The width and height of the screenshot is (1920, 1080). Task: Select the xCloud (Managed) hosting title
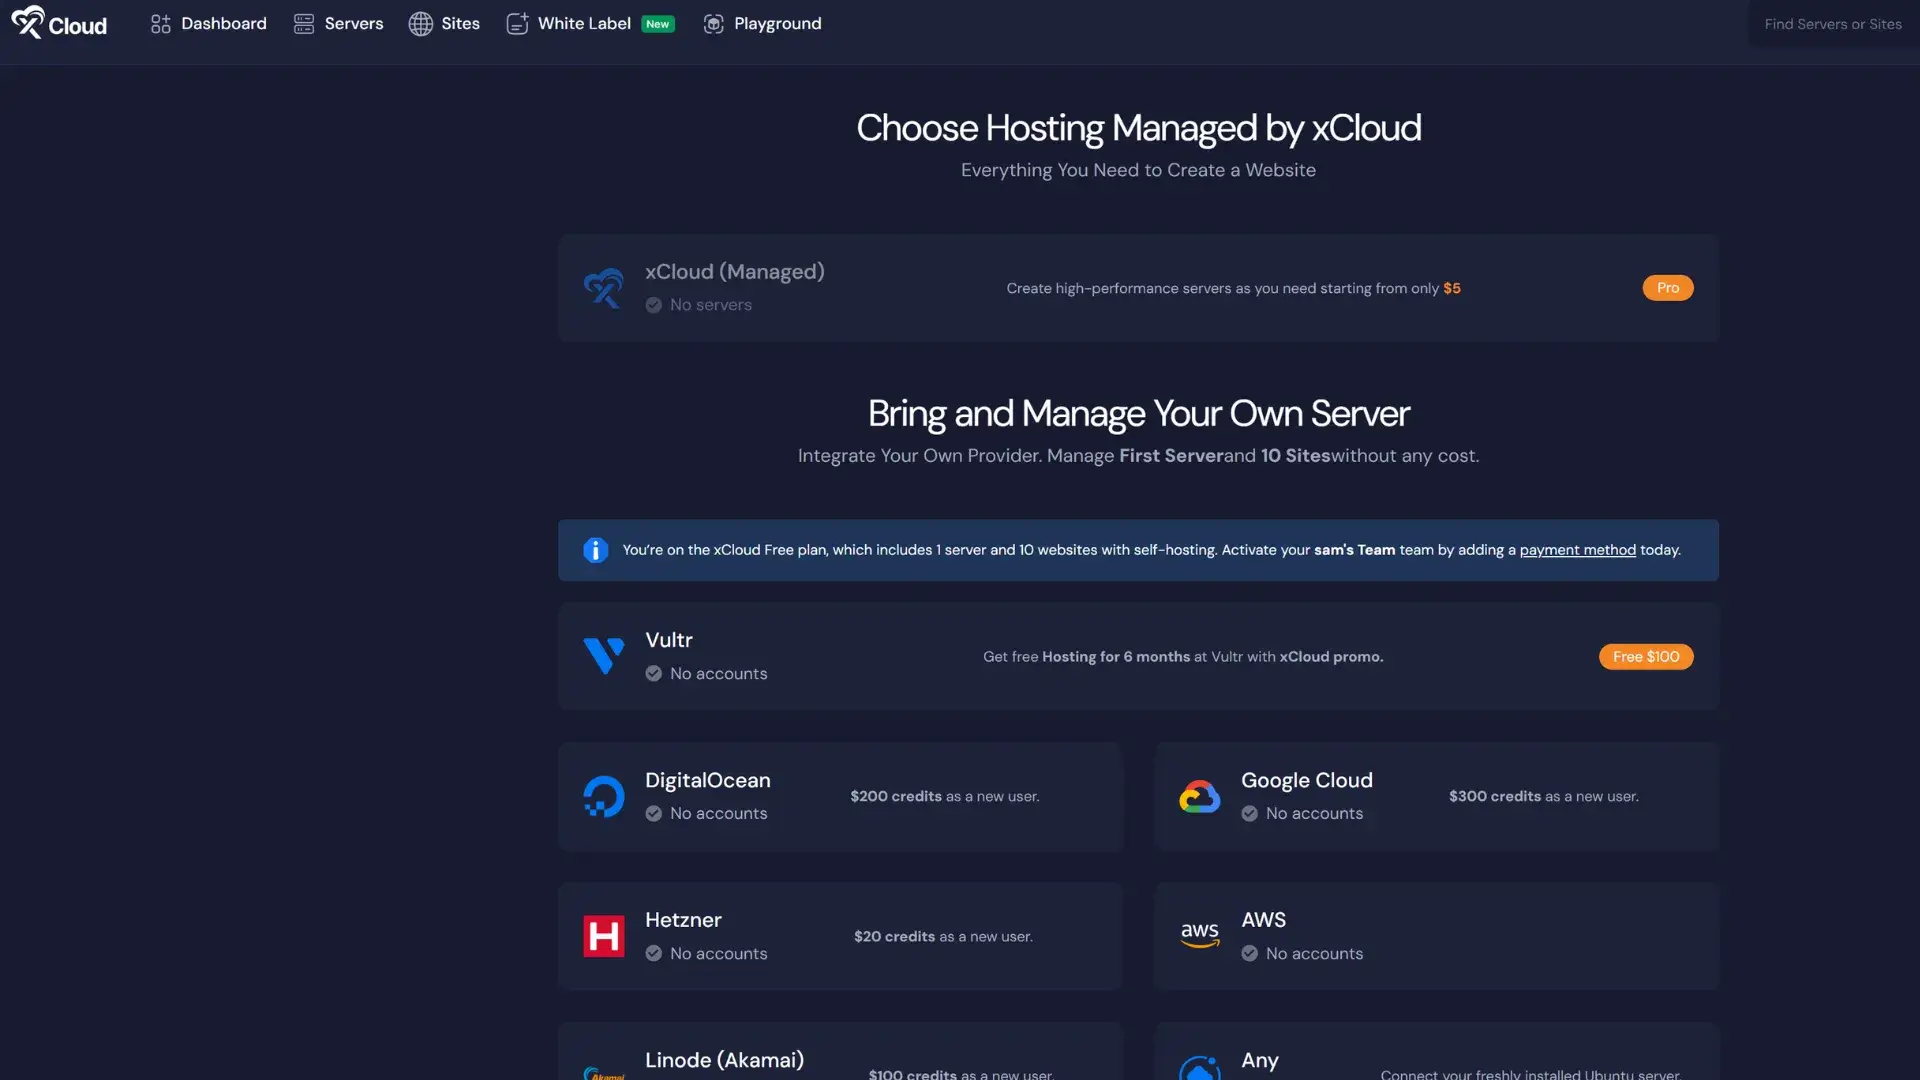click(x=735, y=272)
